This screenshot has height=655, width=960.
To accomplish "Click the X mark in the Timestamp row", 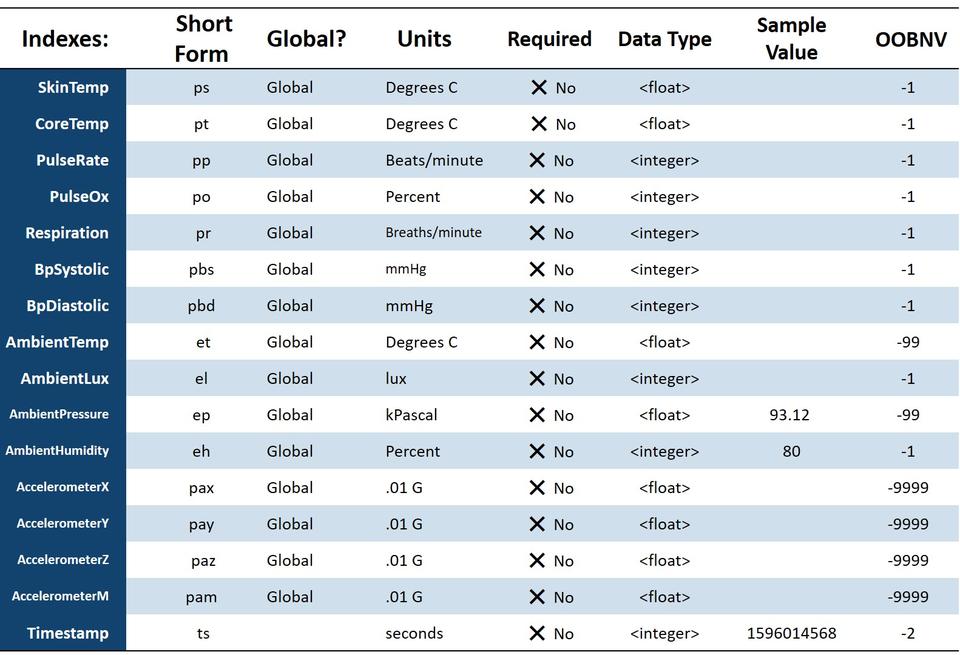I will [537, 633].
